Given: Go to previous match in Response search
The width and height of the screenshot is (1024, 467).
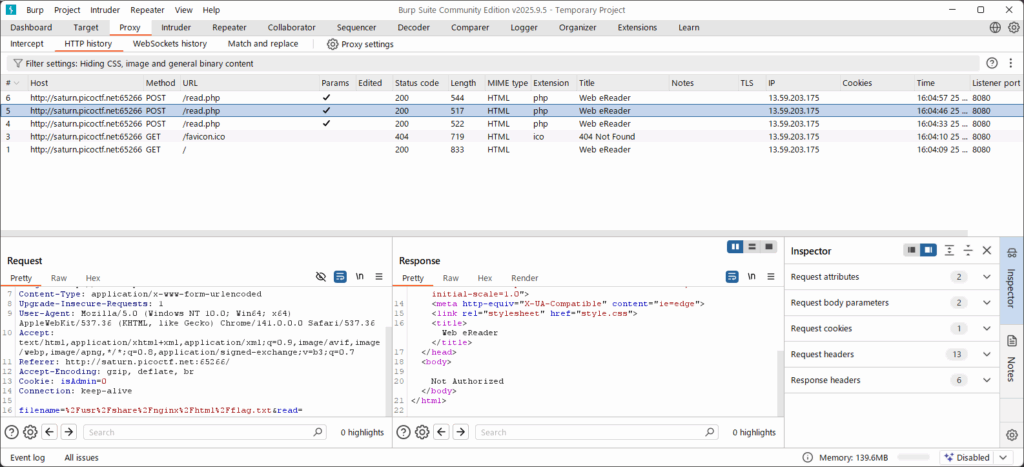Looking at the screenshot, I should (x=440, y=432).
